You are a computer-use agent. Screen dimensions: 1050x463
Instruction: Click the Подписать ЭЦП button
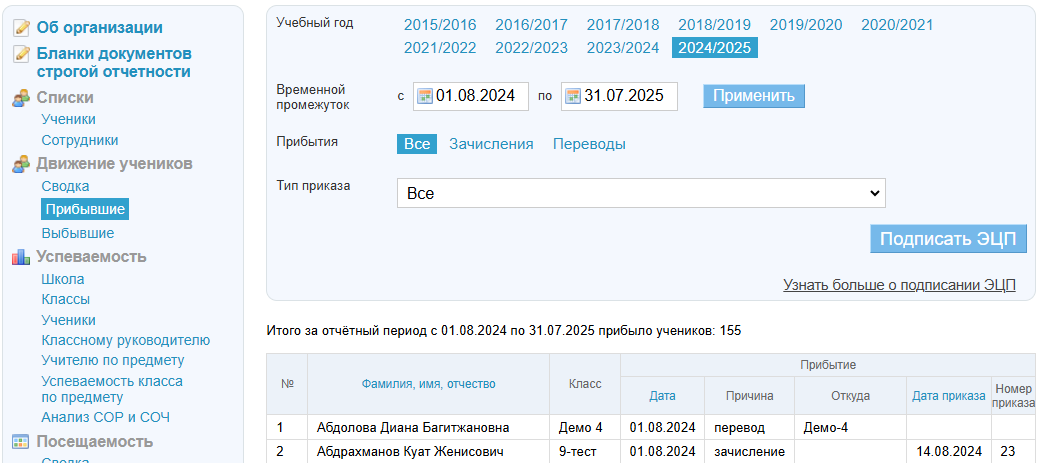coord(948,239)
